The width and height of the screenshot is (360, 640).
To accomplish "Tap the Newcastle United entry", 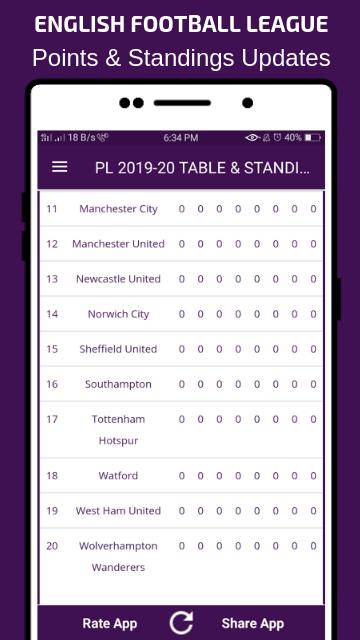I will [181, 279].
